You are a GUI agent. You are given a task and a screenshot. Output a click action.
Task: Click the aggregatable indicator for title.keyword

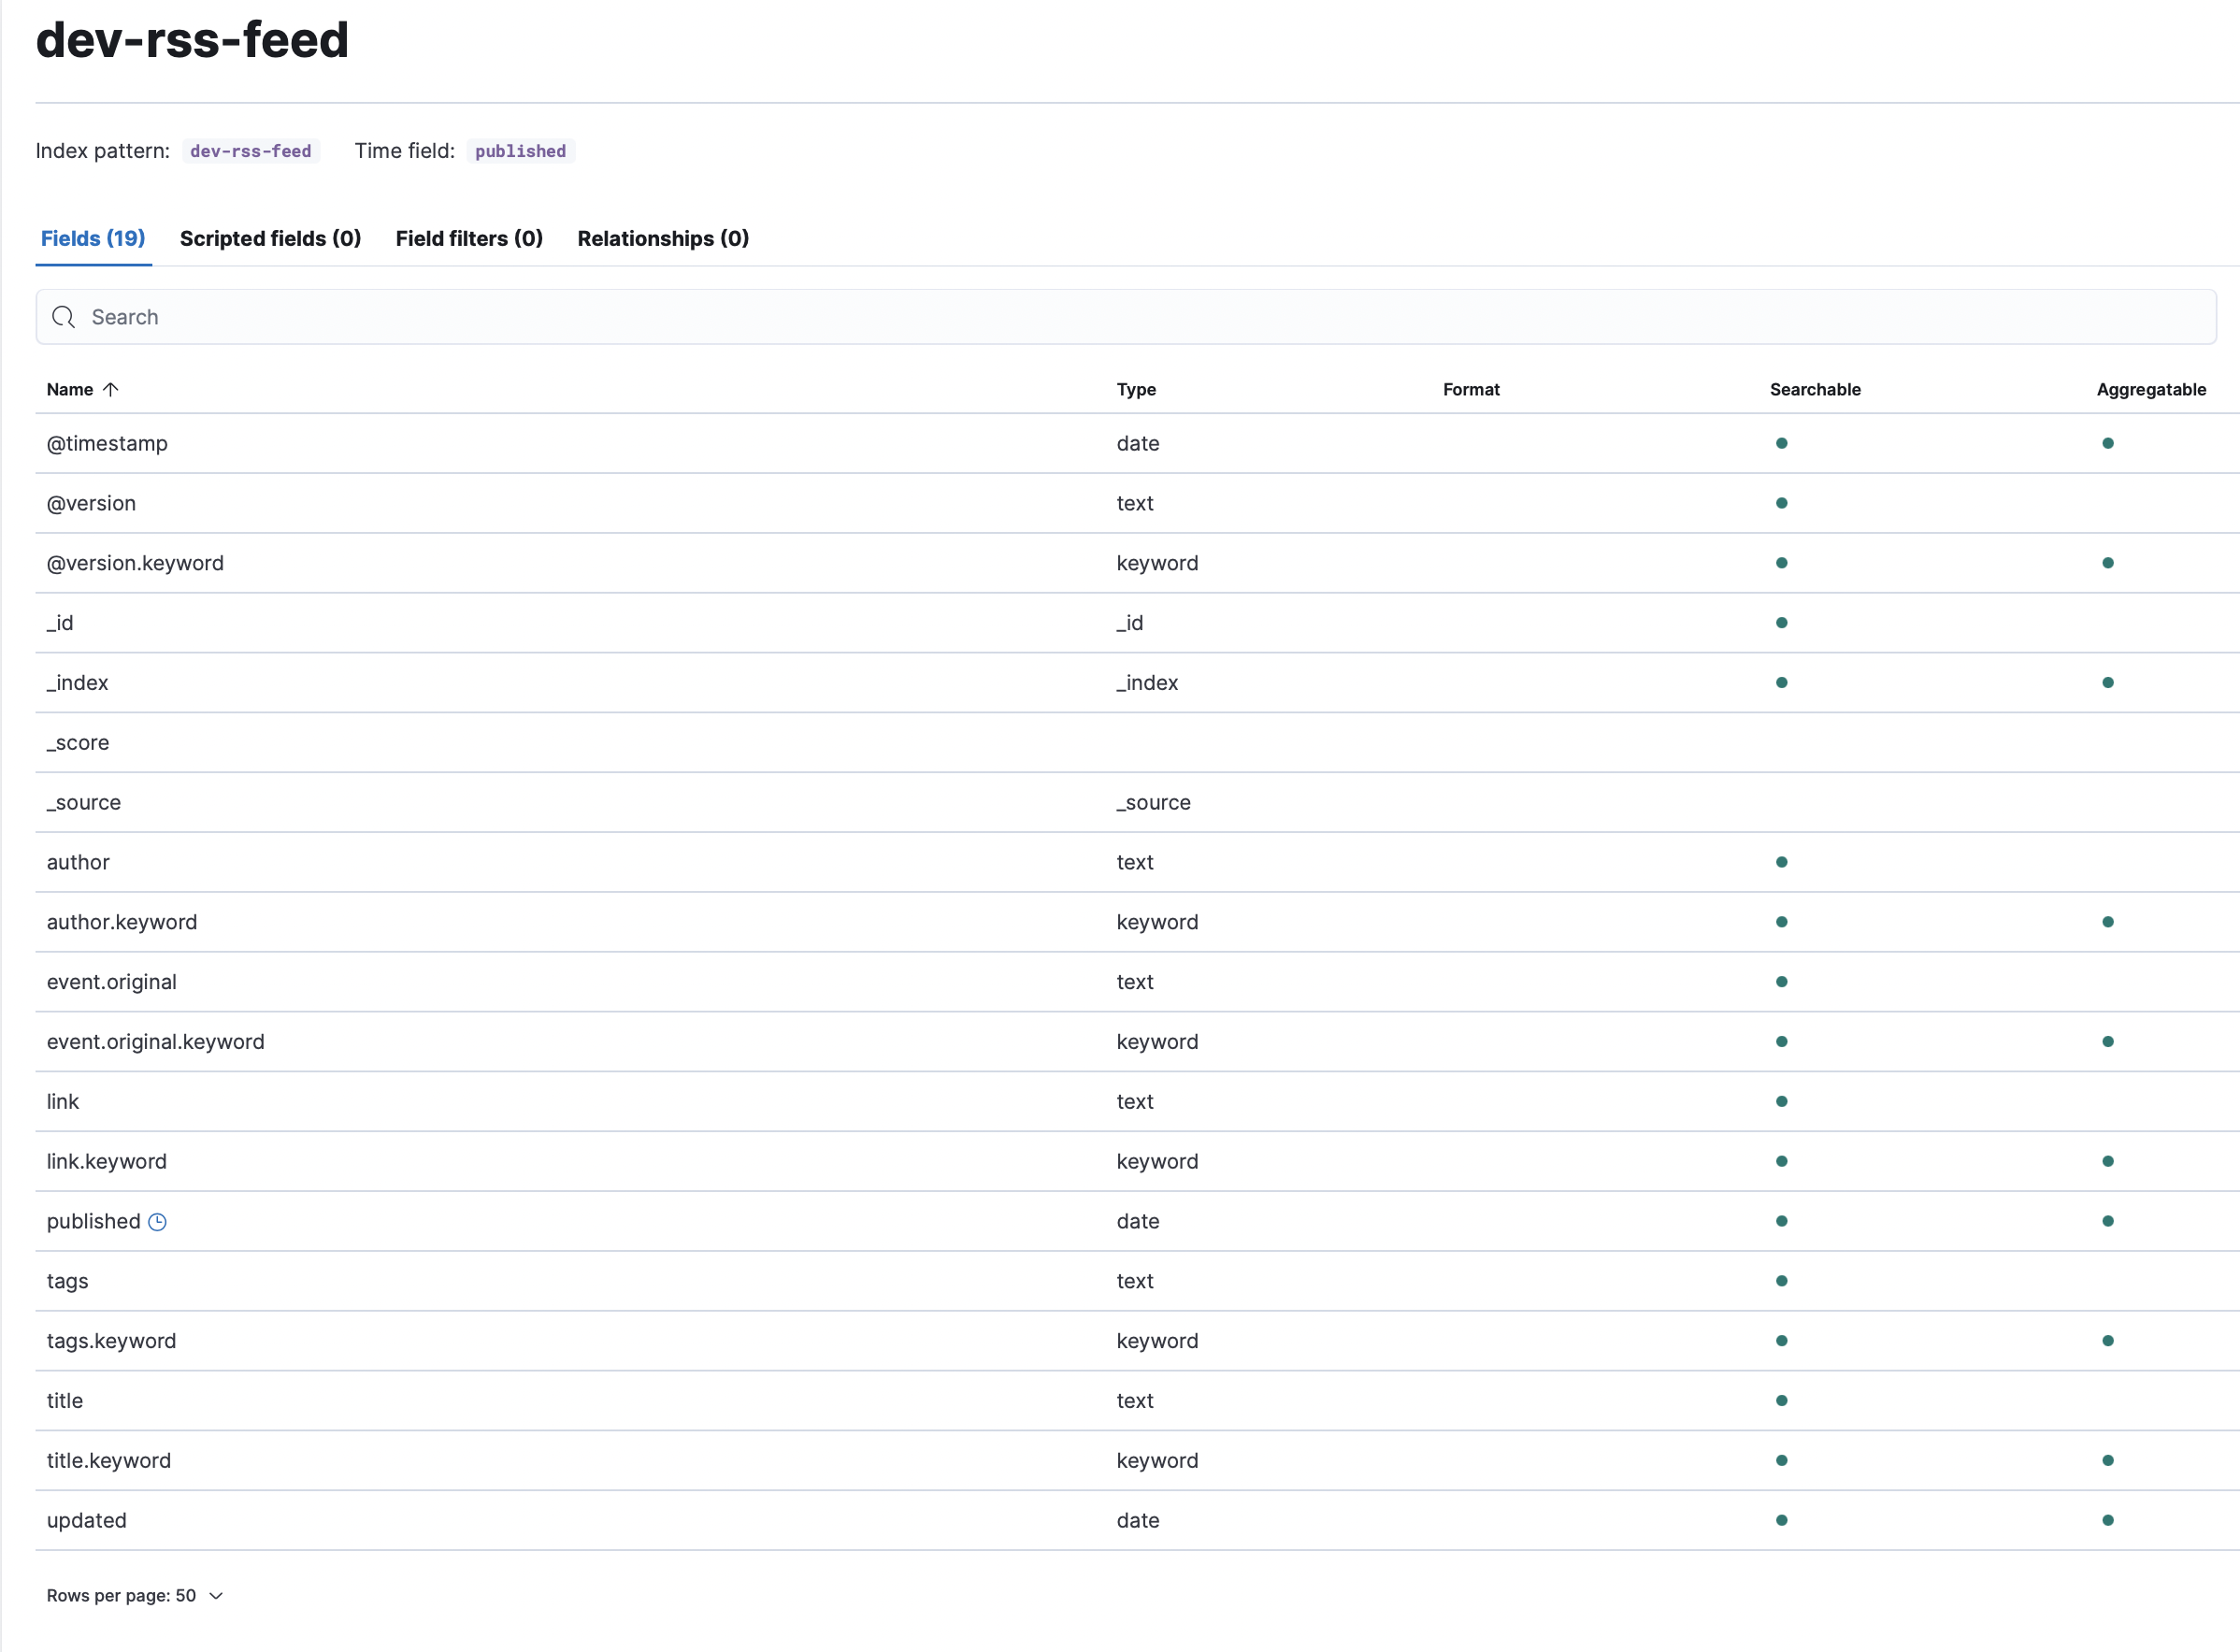pos(2108,1460)
